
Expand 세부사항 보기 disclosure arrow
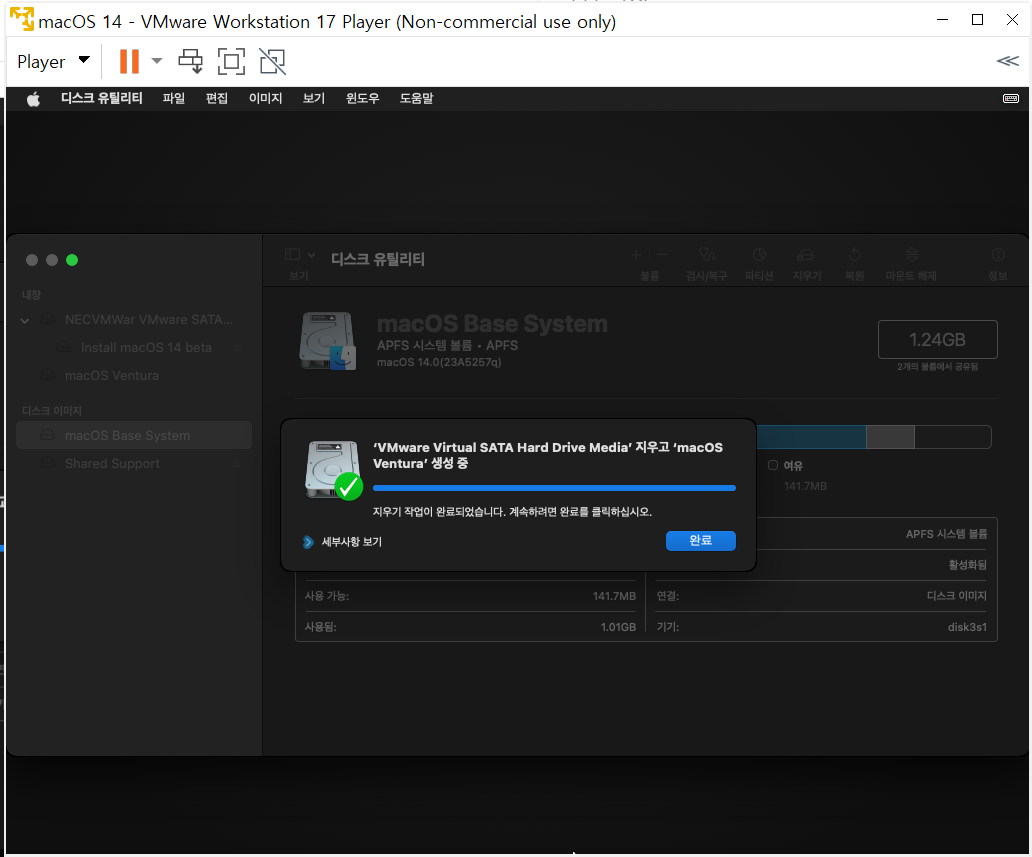[x=308, y=542]
